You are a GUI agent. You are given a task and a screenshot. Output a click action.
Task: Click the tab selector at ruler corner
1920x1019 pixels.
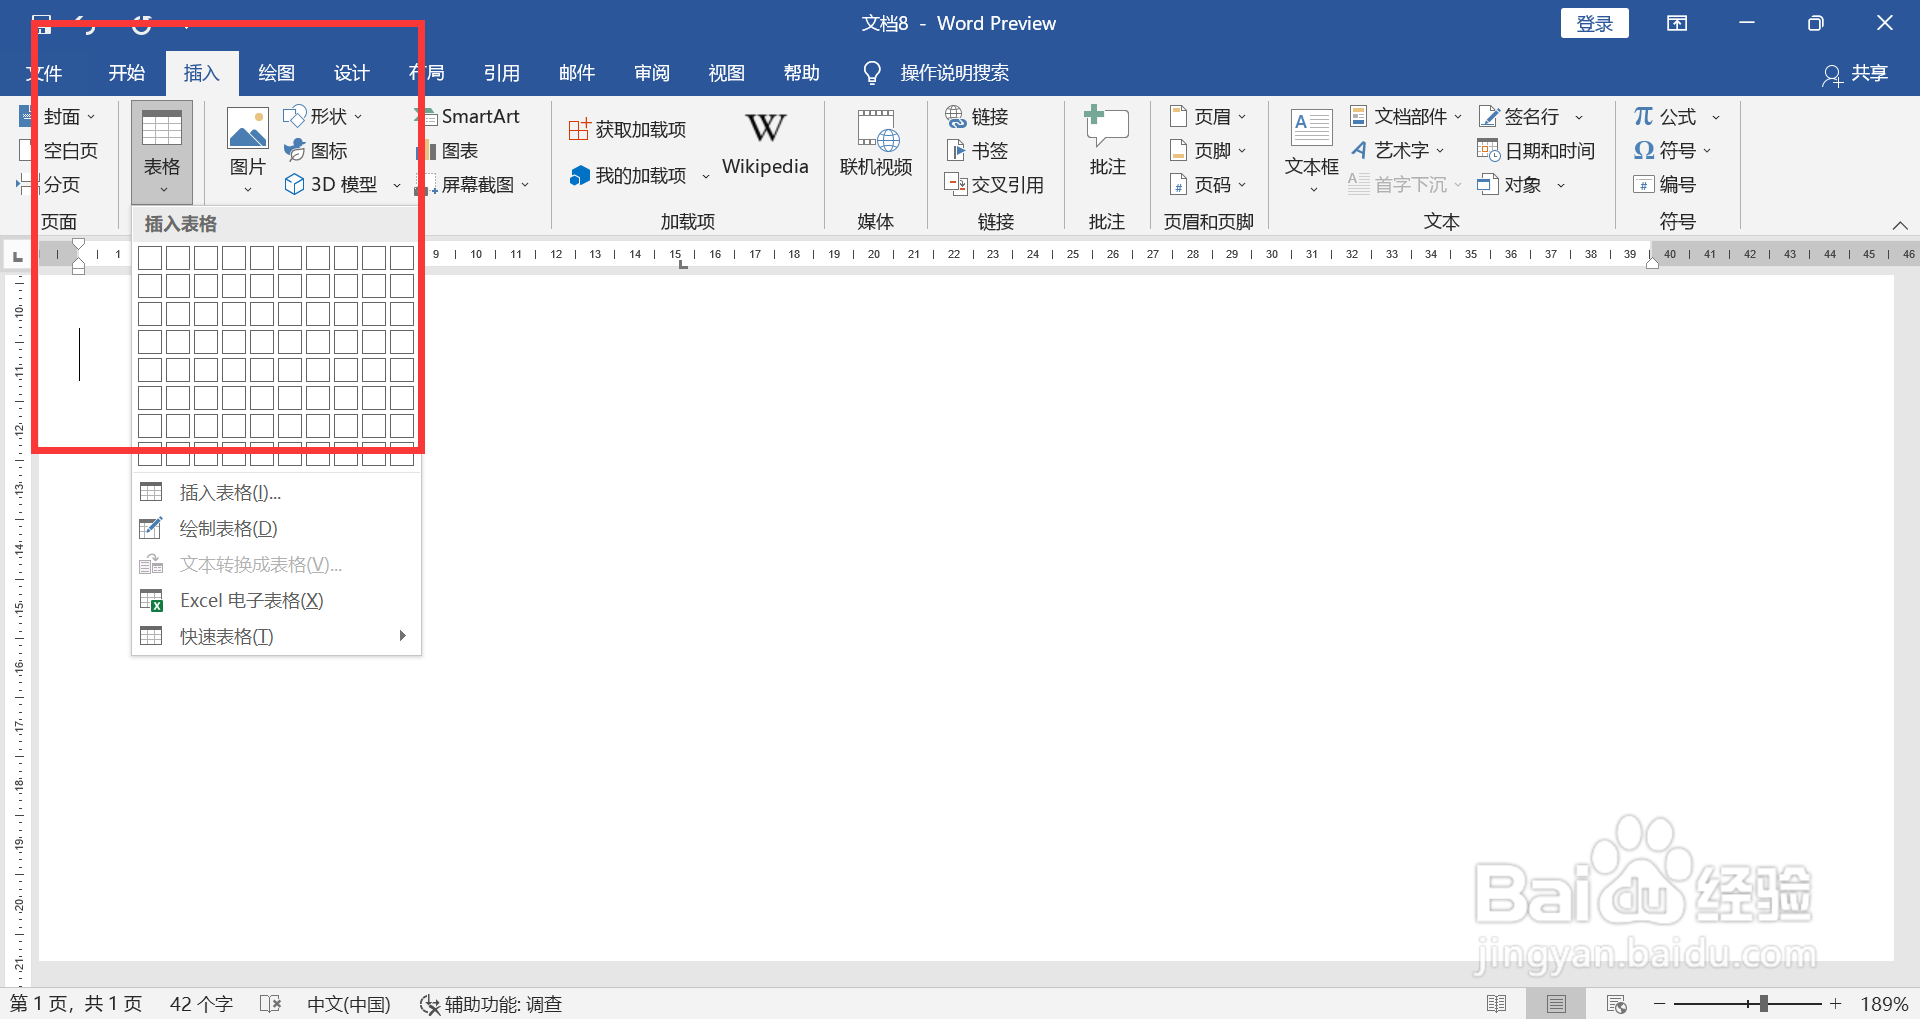coord(17,256)
